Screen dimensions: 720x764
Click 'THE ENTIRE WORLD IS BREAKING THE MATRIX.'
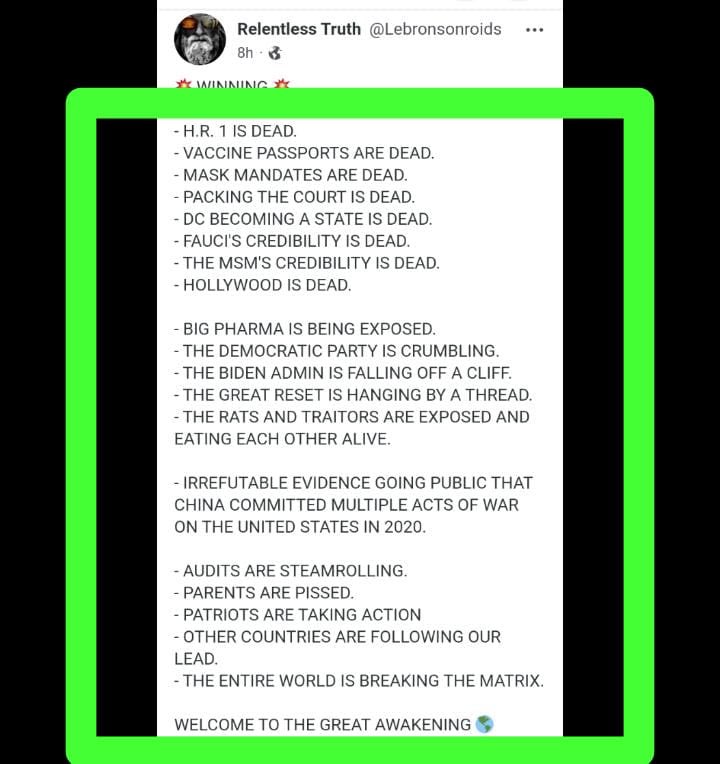coord(359,681)
